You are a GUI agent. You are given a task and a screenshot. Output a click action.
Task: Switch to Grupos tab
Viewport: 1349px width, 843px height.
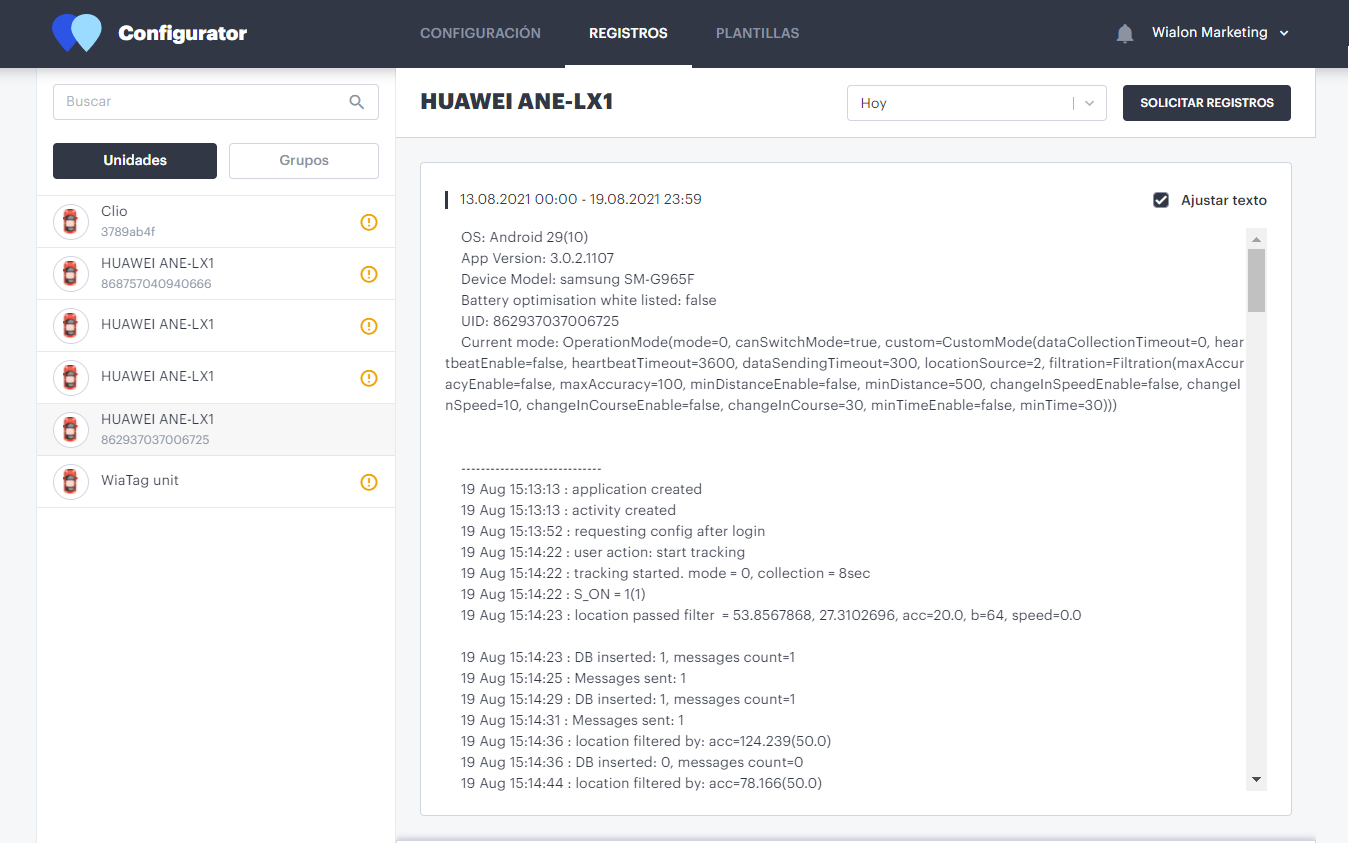coord(304,161)
